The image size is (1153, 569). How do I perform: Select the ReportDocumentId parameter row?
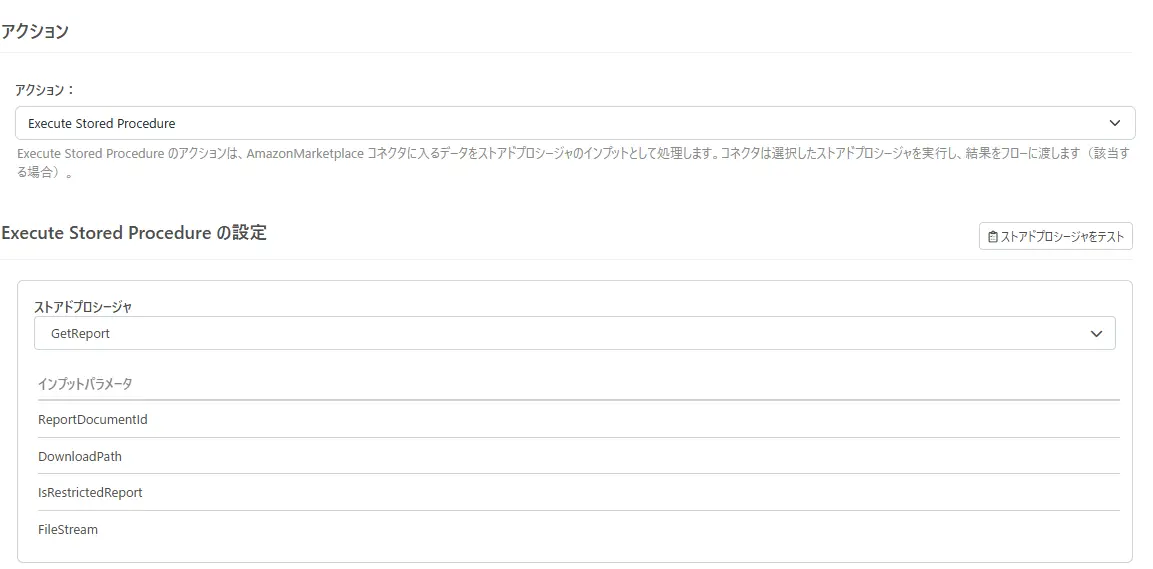[93, 420]
